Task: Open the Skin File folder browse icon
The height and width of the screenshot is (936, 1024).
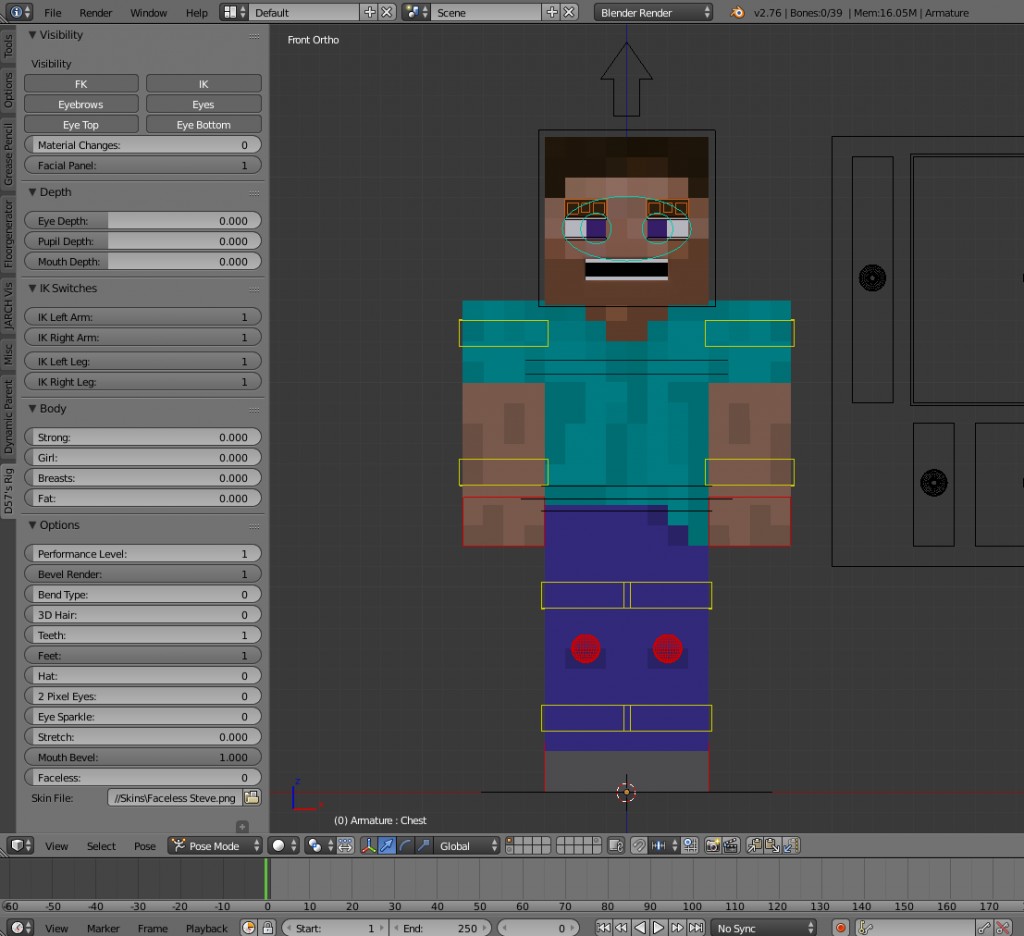Action: tap(253, 798)
